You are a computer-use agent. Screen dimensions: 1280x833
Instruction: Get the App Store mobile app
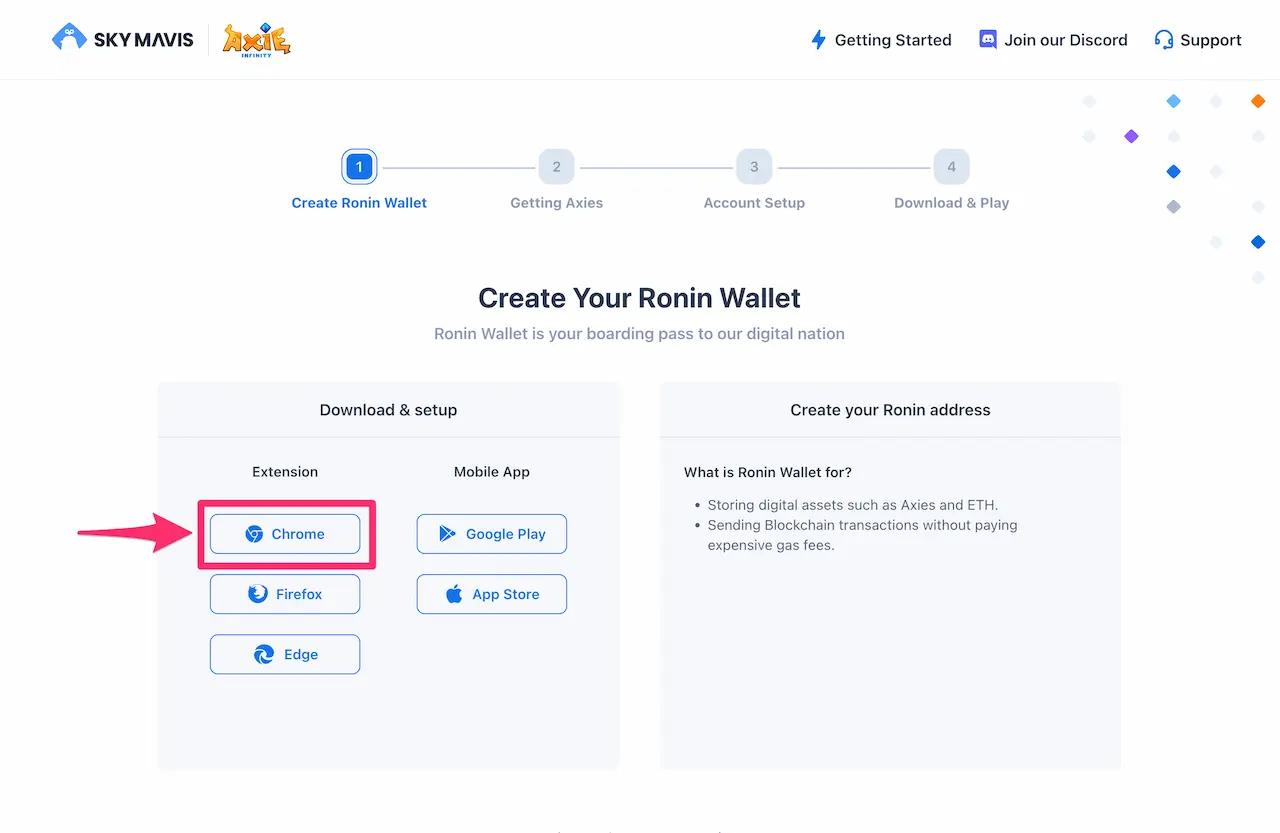point(492,594)
